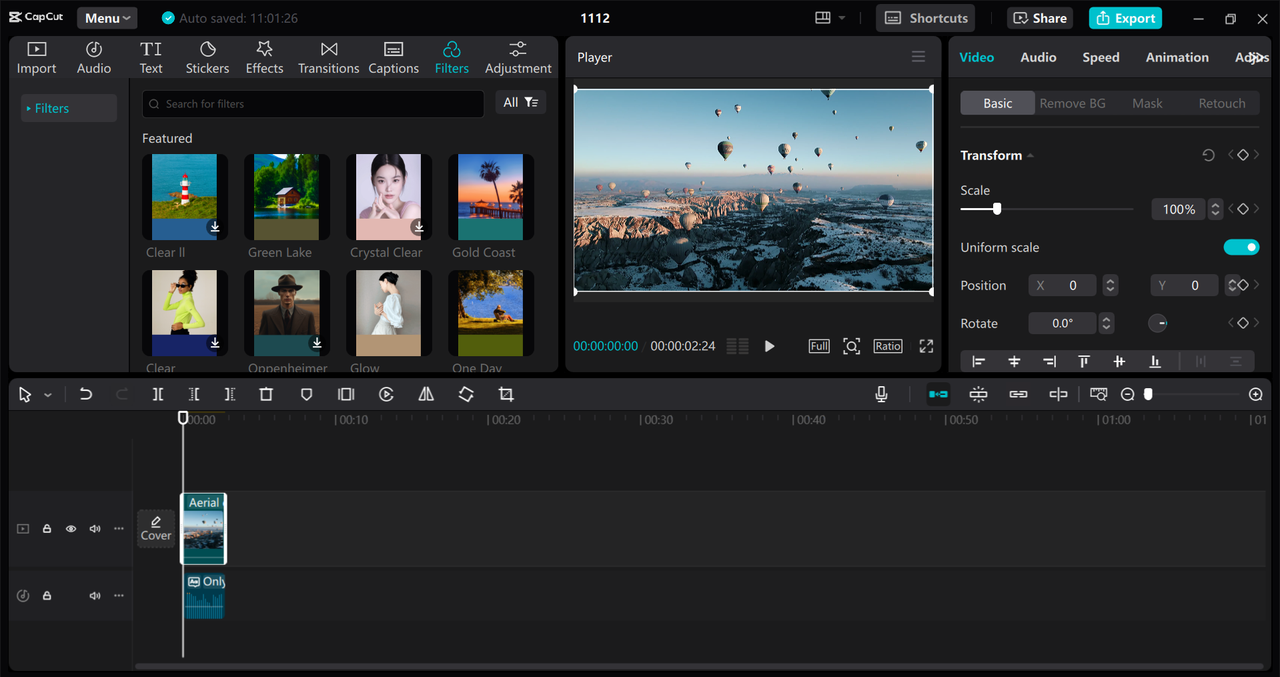Click the Full quality button in player

819,346
